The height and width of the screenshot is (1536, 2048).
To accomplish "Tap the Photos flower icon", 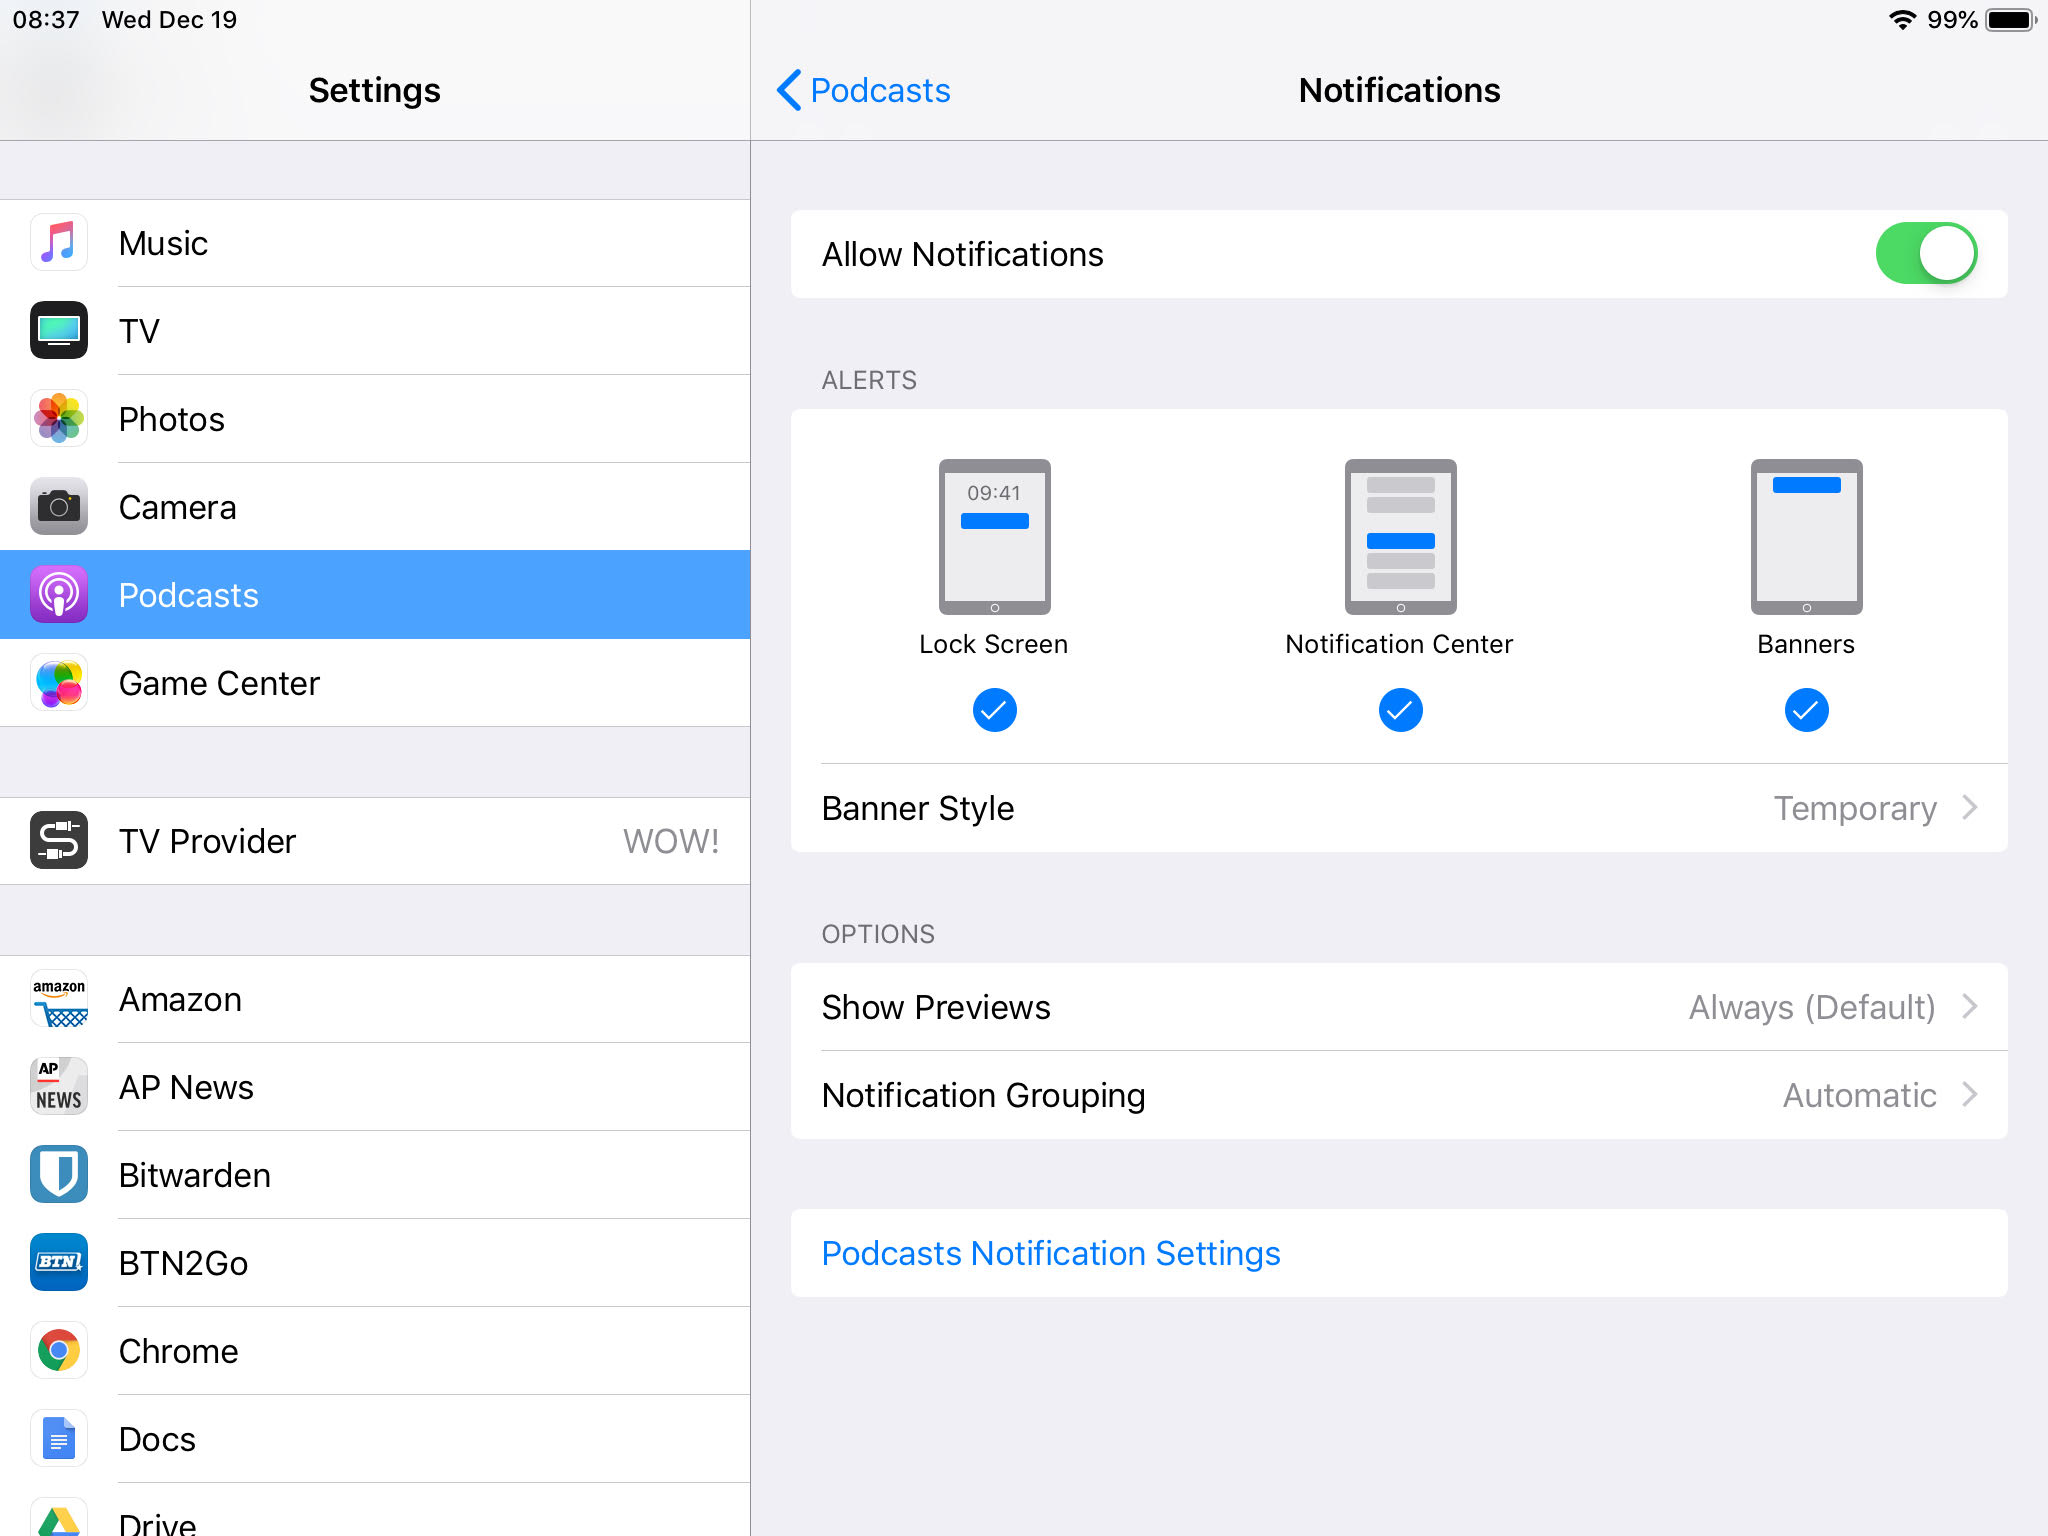I will tap(59, 419).
